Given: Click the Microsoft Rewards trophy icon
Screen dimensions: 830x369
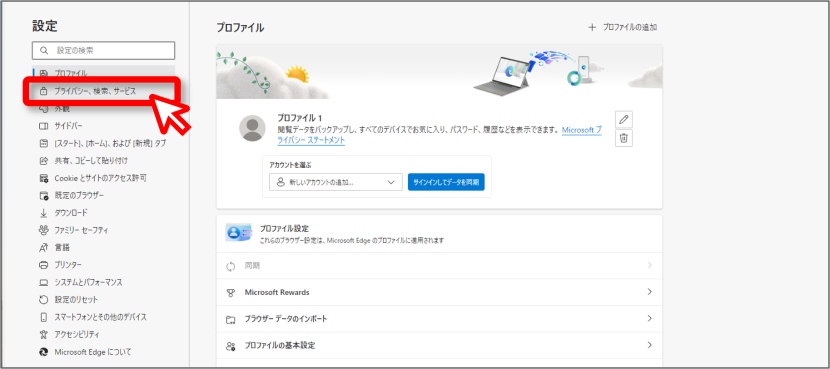Looking at the screenshot, I should (230, 292).
